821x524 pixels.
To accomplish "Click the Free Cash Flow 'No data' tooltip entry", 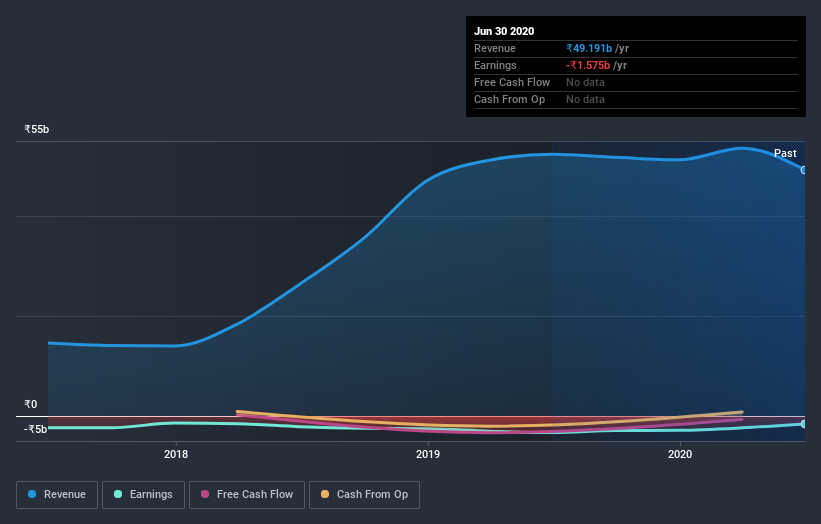I will tap(585, 82).
